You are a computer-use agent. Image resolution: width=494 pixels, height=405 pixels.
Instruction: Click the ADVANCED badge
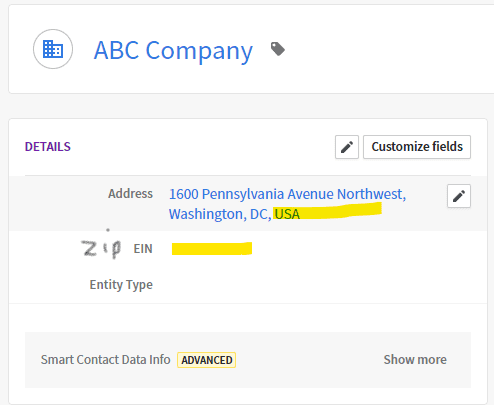(x=207, y=360)
